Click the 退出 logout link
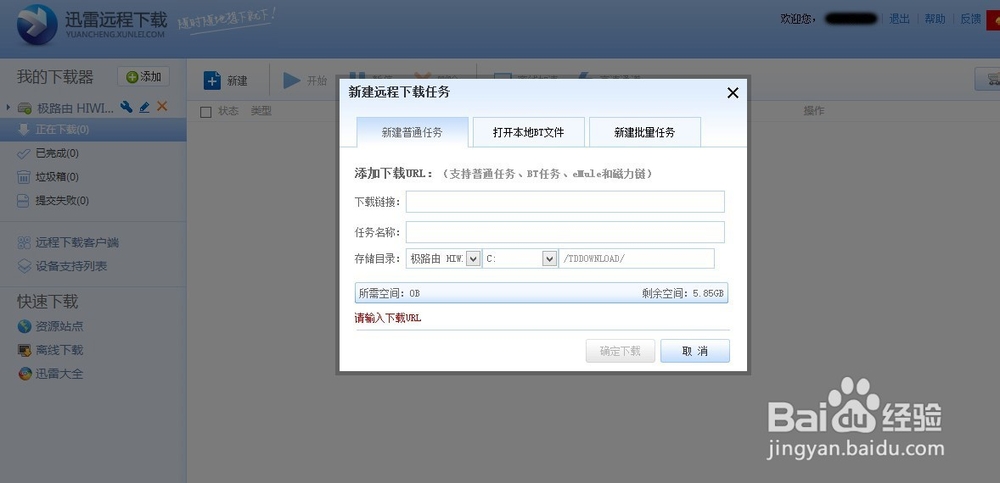Viewport: 1000px width, 483px height. click(x=899, y=19)
